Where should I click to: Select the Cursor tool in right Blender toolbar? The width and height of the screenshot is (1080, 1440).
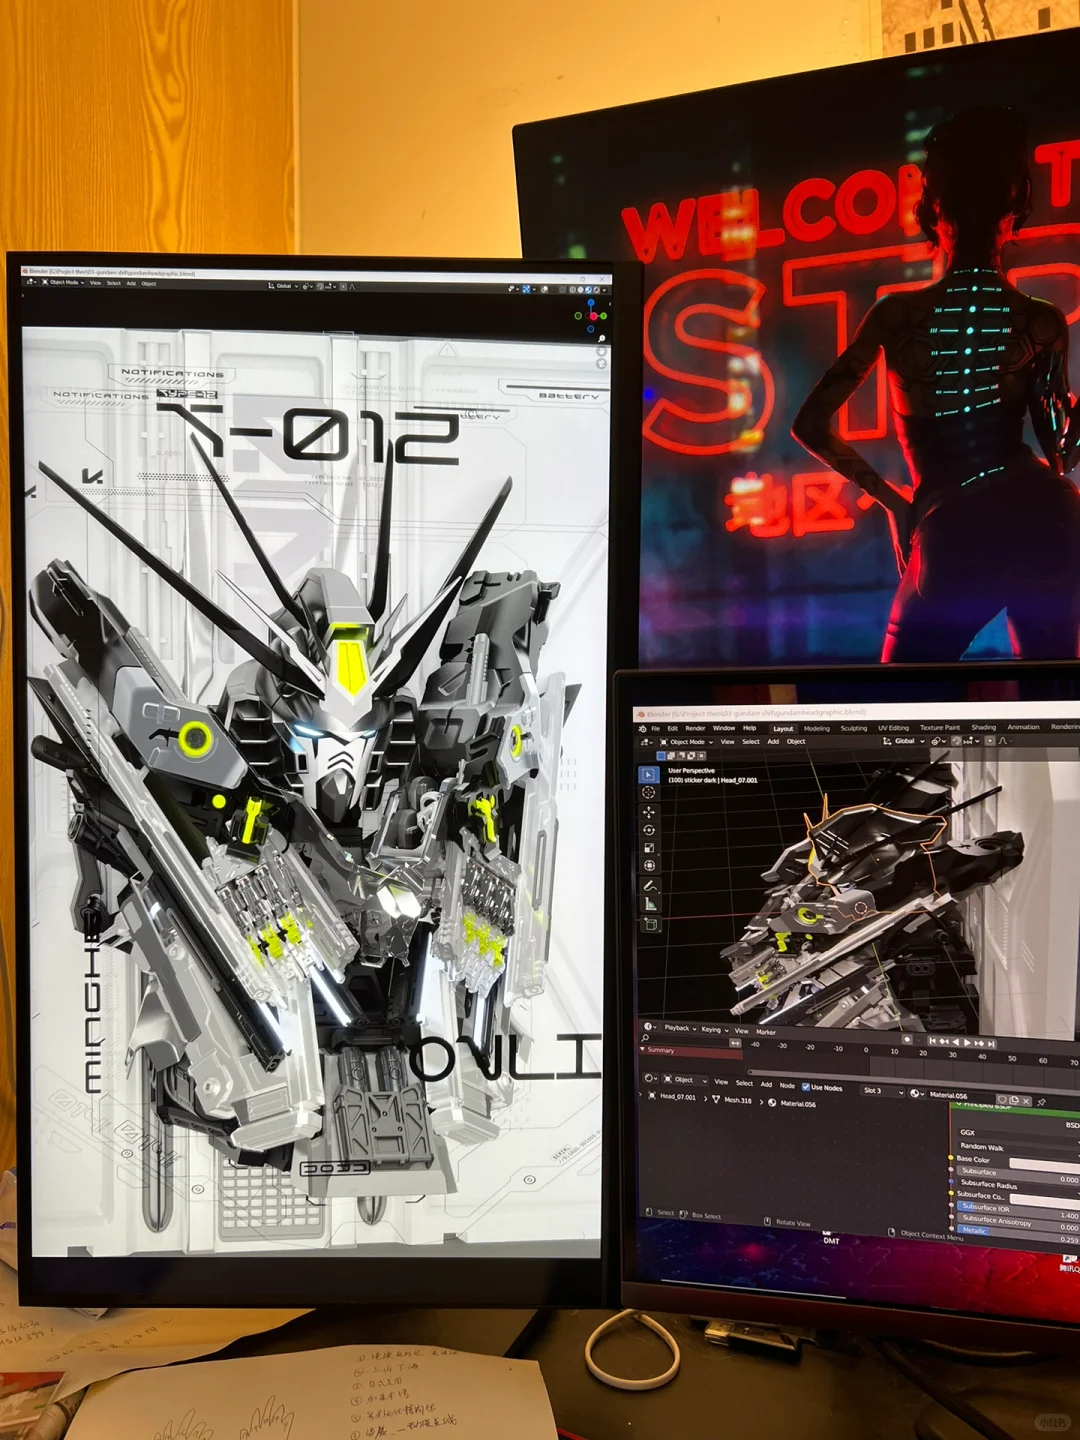(x=649, y=793)
